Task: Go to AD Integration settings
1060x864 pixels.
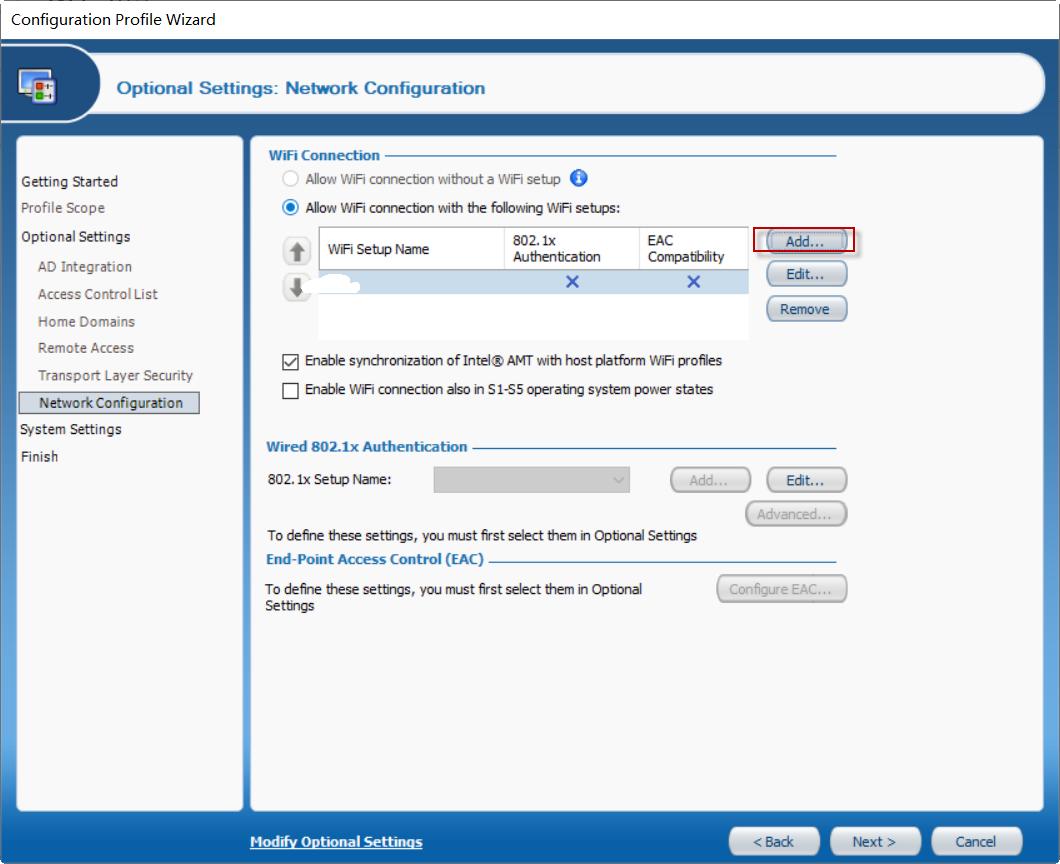Action: tap(85, 267)
